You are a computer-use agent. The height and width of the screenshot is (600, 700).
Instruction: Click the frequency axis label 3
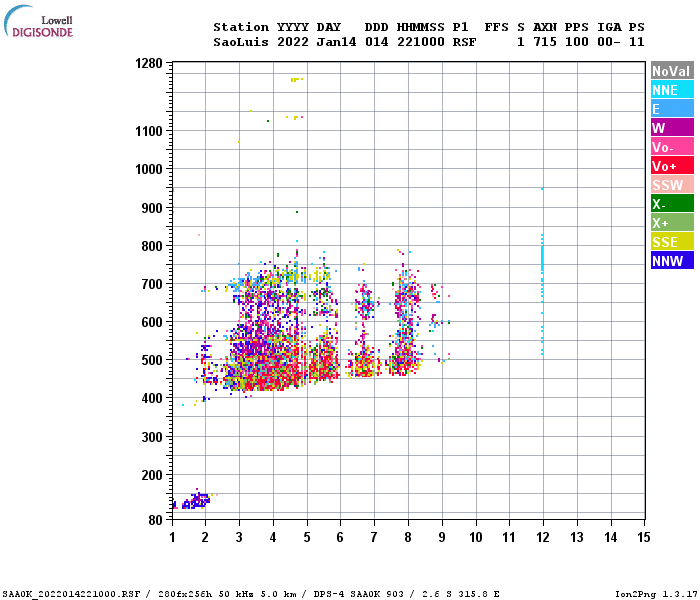click(x=239, y=537)
